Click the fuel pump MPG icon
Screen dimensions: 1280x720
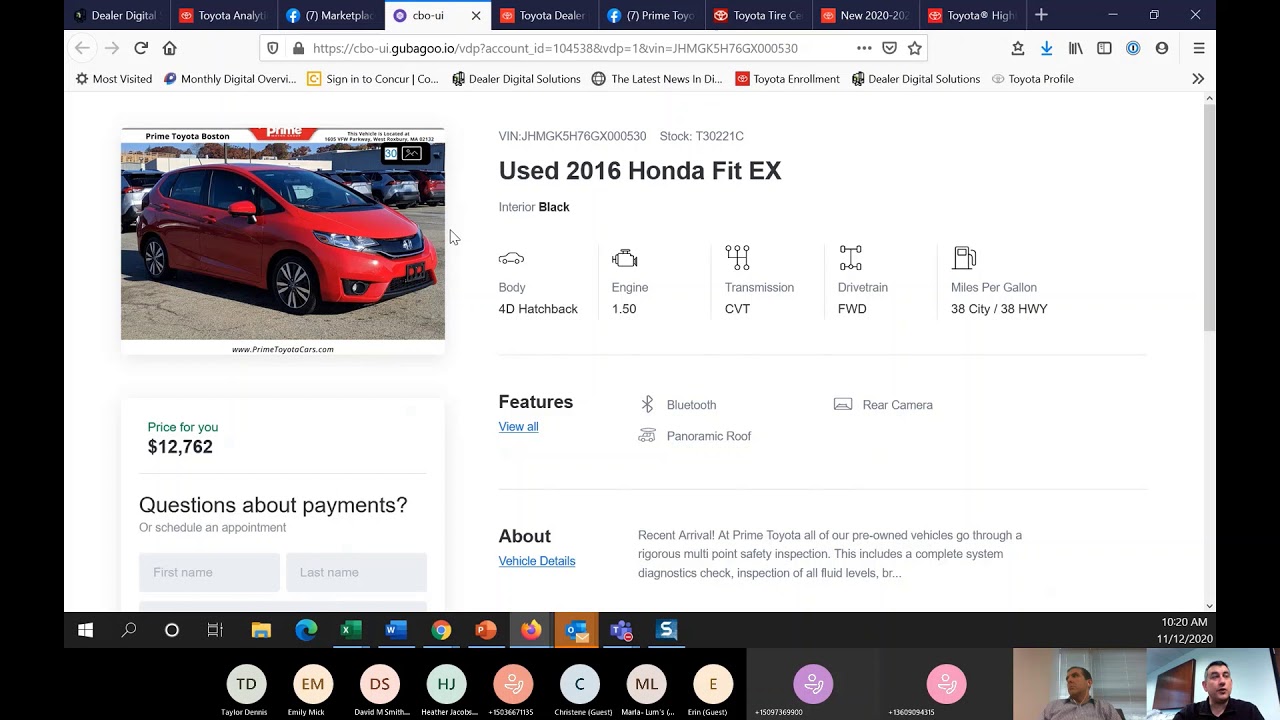[964, 258]
